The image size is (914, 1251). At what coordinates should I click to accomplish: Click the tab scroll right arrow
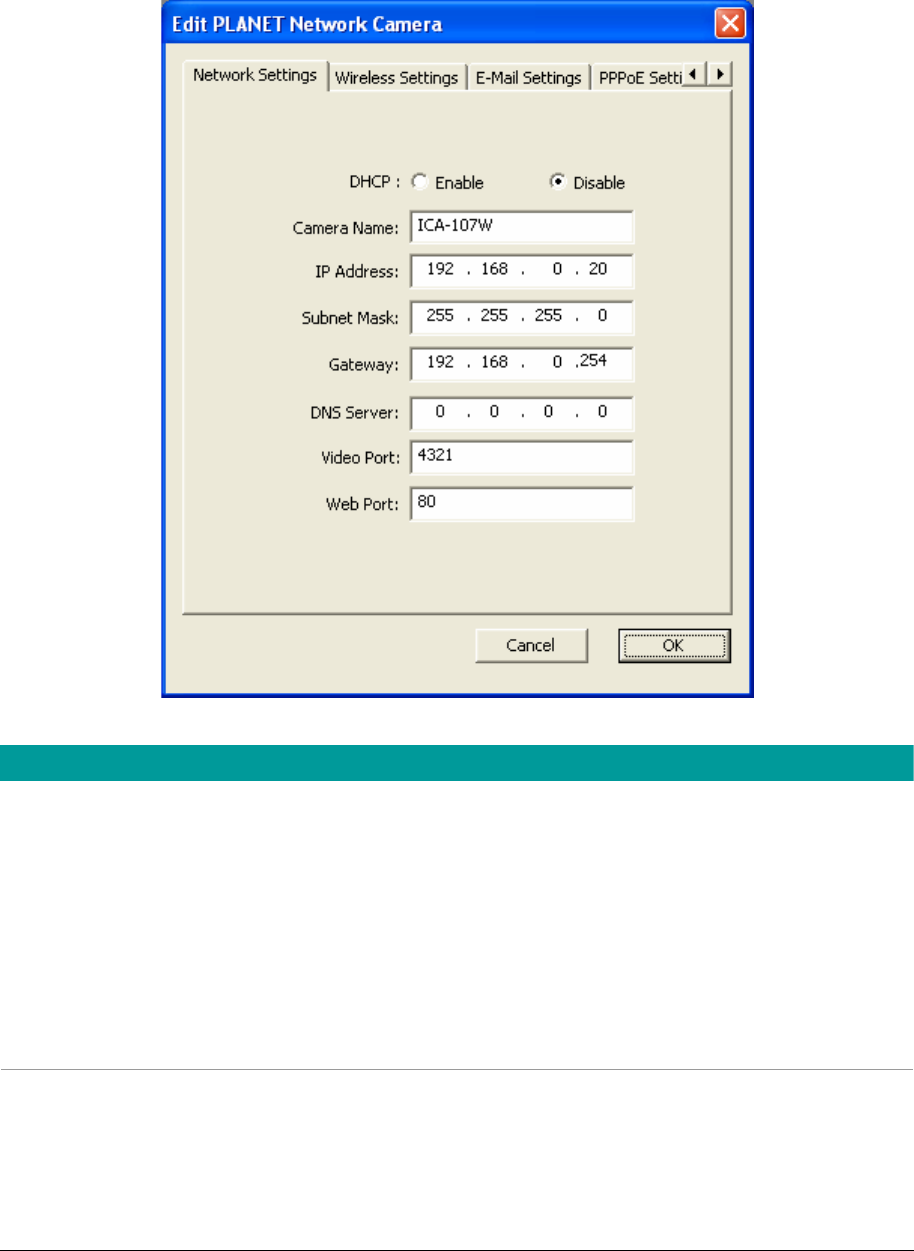pyautogui.click(x=720, y=75)
